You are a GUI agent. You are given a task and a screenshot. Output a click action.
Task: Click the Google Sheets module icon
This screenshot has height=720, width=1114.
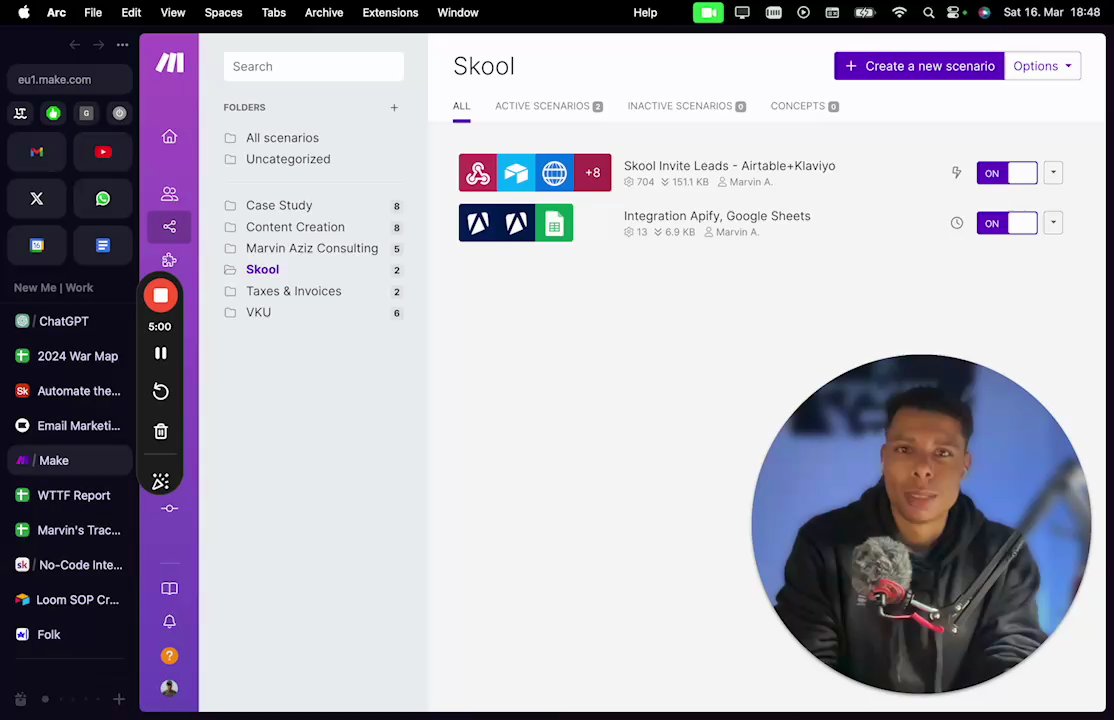pyautogui.click(x=554, y=223)
